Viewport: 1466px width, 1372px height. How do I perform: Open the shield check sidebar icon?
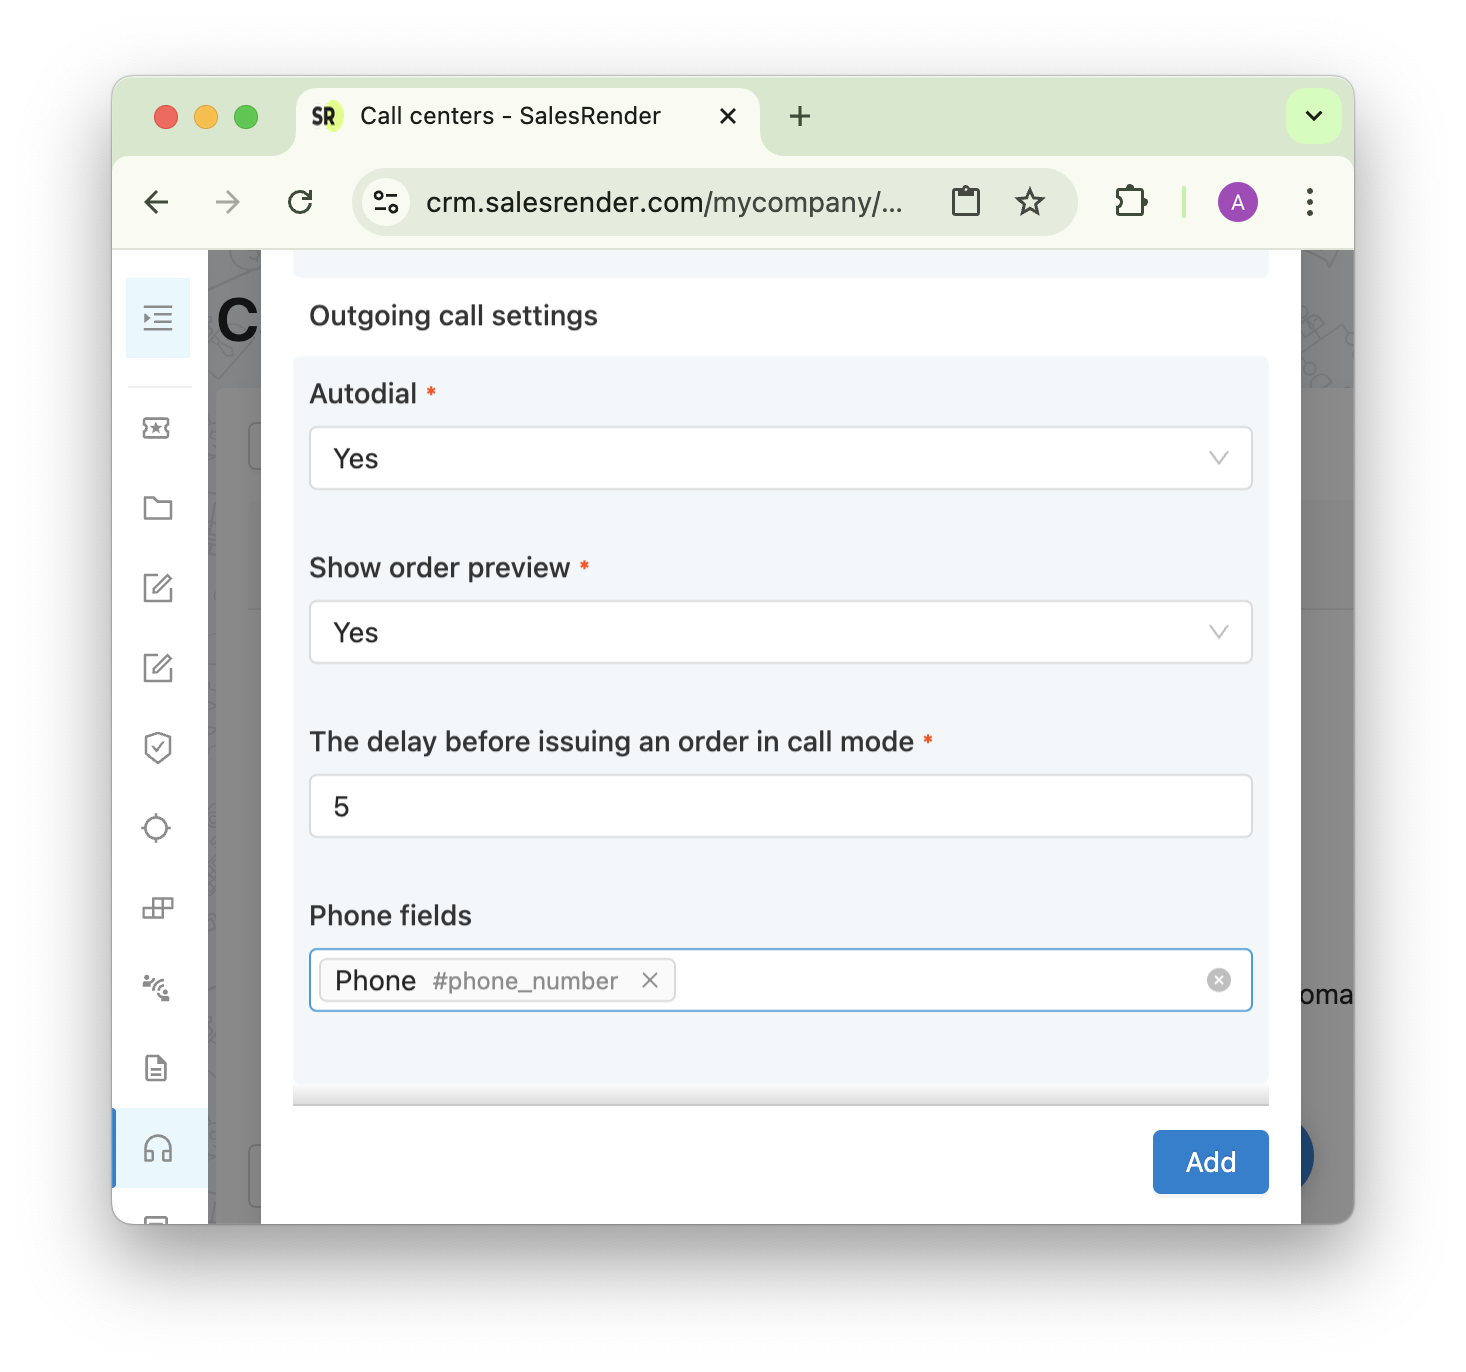157,748
